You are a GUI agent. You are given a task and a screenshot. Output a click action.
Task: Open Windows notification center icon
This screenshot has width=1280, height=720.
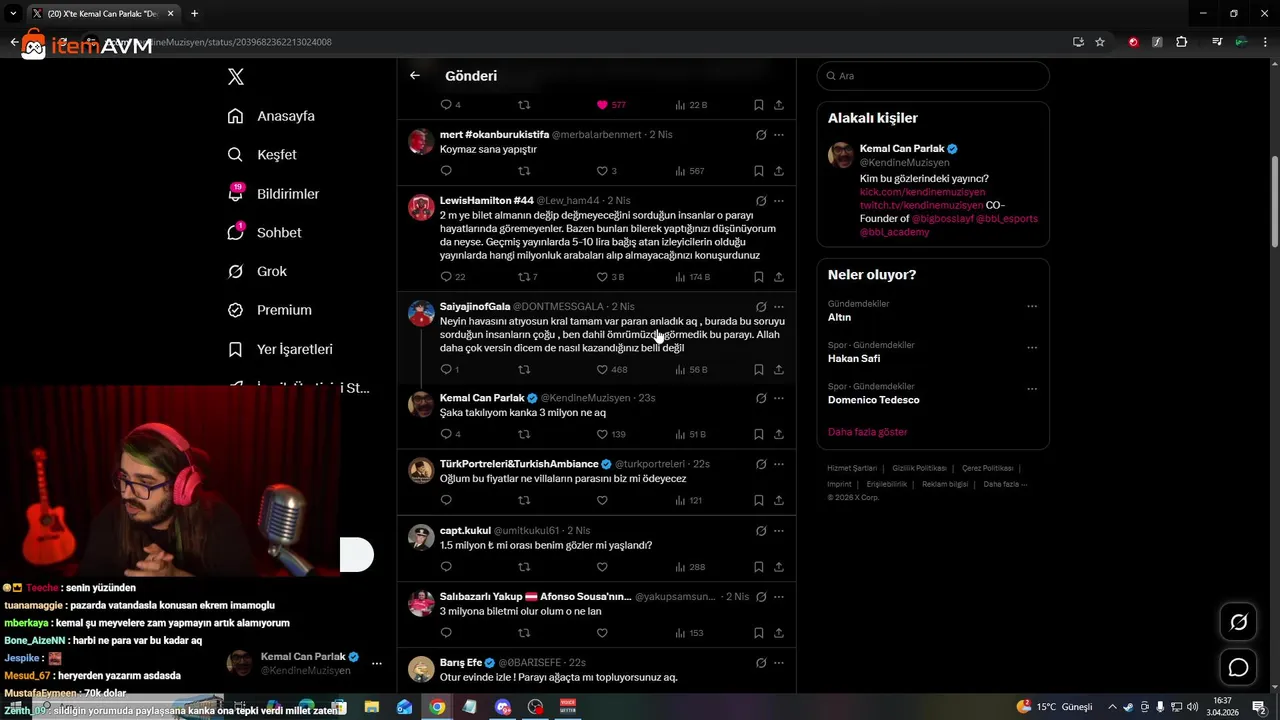pyautogui.click(x=1259, y=707)
